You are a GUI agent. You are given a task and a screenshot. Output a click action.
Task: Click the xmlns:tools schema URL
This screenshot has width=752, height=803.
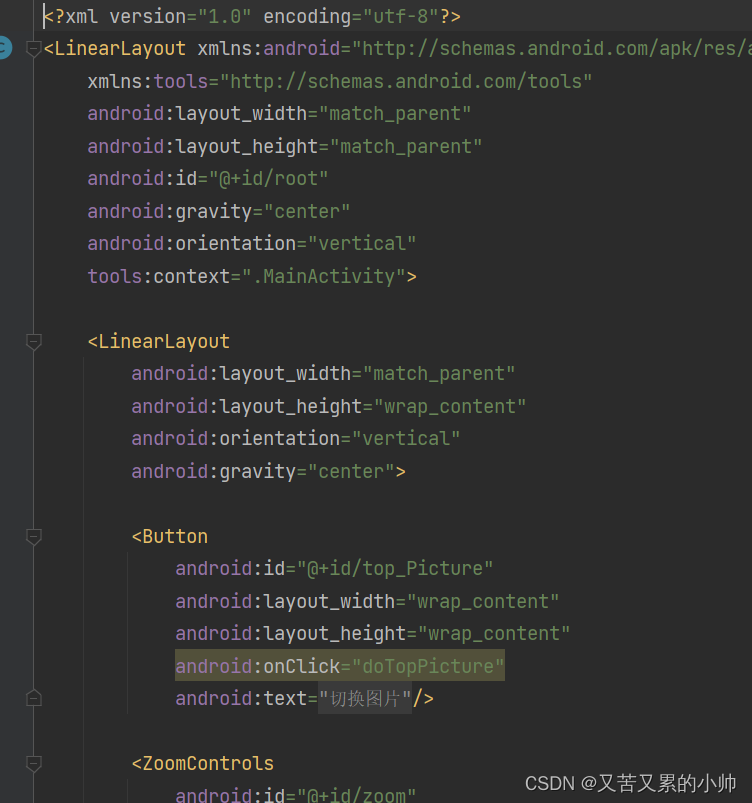click(406, 81)
